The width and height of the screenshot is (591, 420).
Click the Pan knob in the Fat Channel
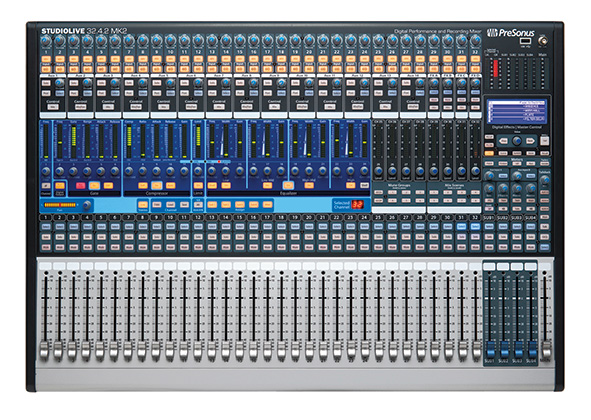(87, 205)
